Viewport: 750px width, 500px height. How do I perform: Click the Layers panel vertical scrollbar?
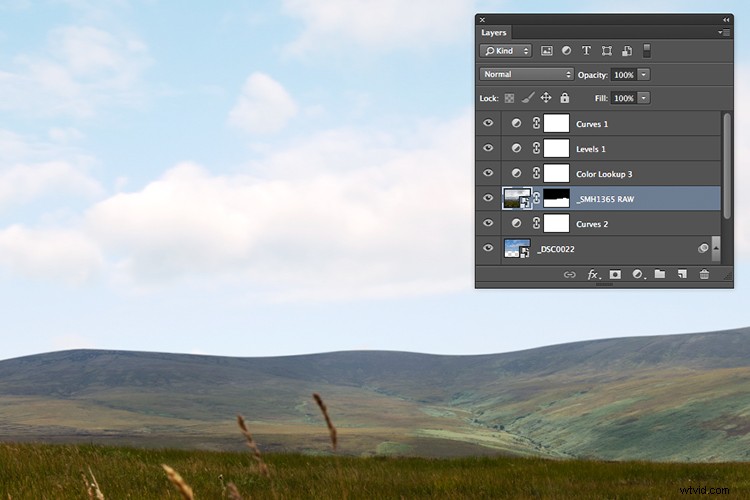[x=727, y=166]
